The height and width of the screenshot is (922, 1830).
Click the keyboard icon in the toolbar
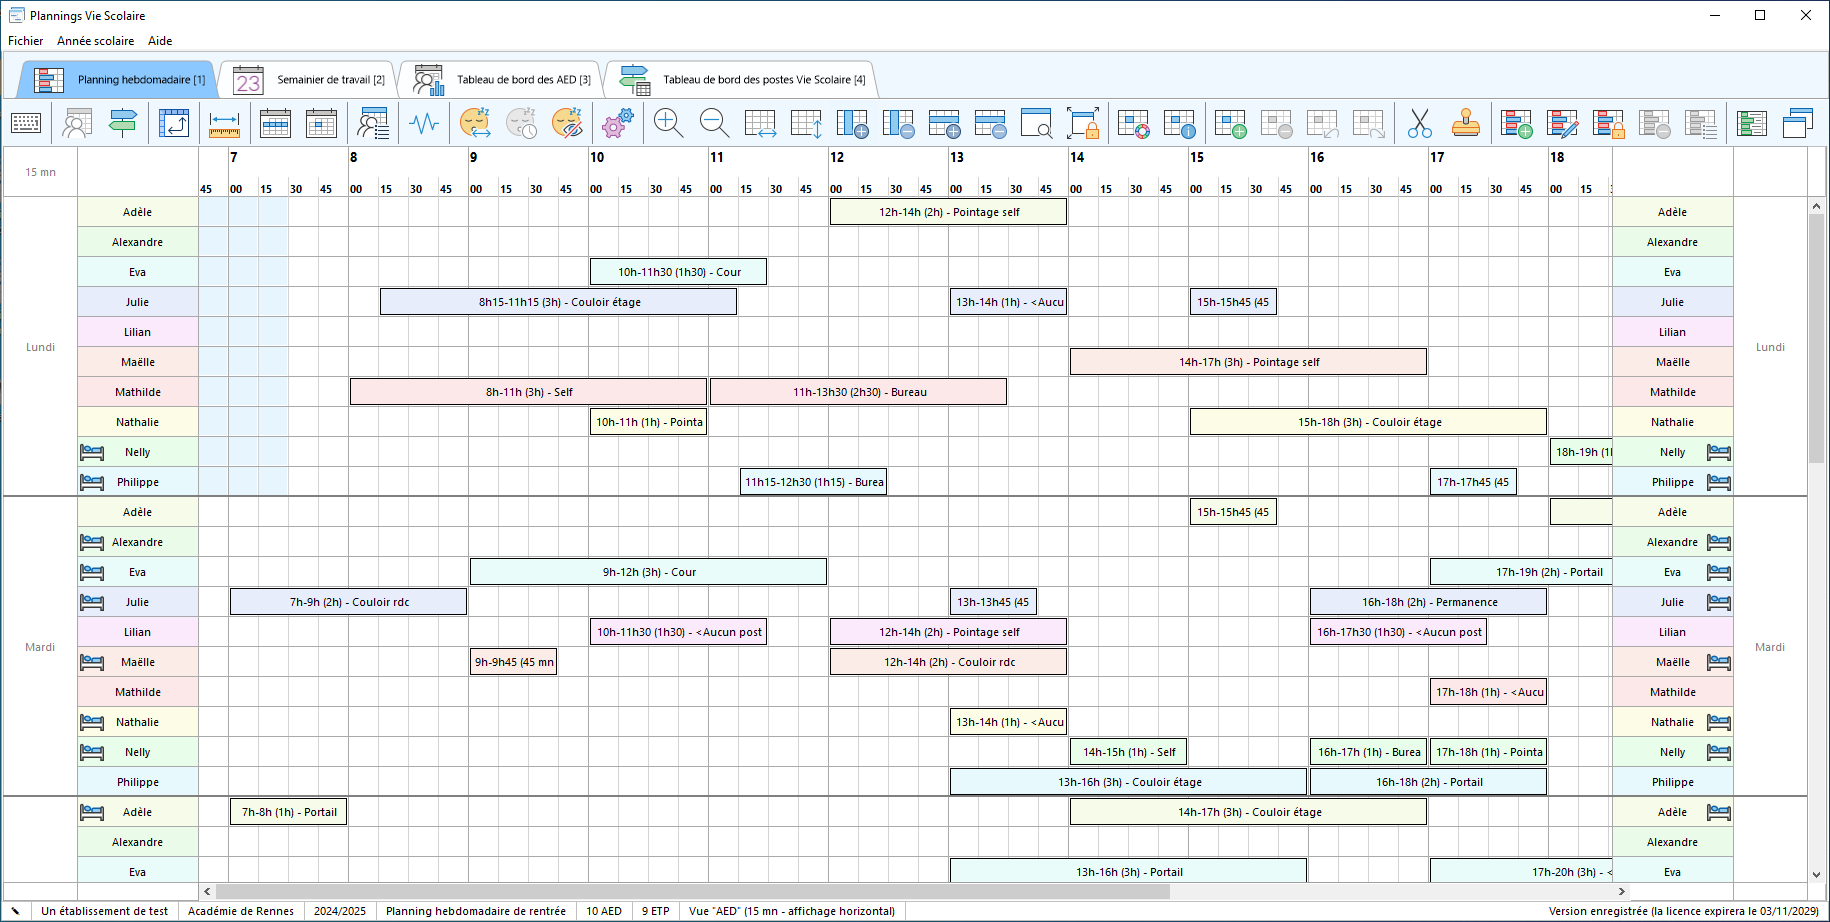click(x=26, y=123)
